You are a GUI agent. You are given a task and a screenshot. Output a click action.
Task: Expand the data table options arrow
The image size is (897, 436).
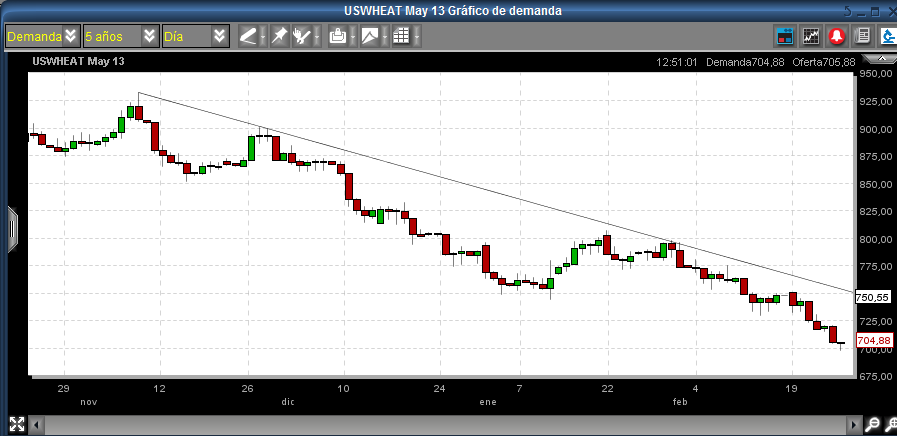coord(417,37)
